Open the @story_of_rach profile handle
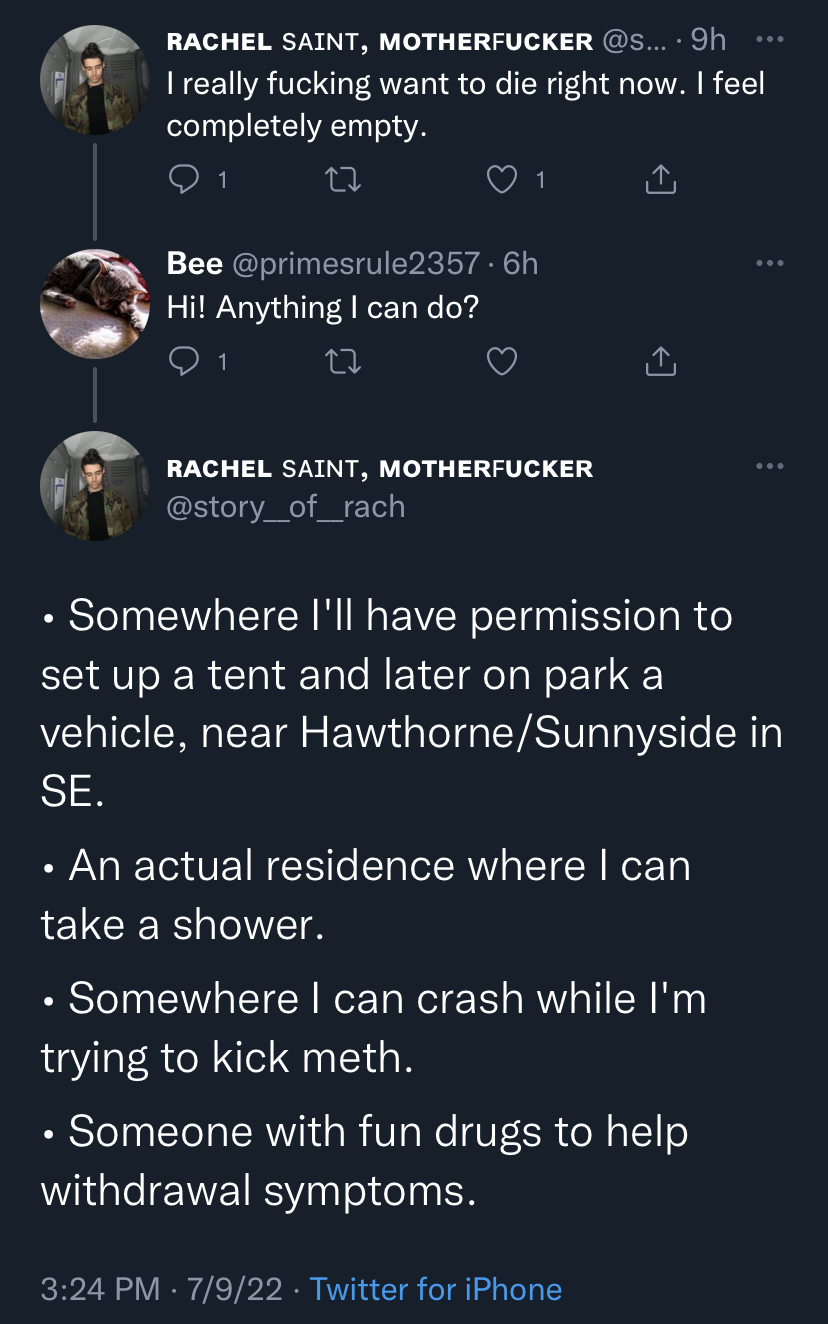 (286, 507)
